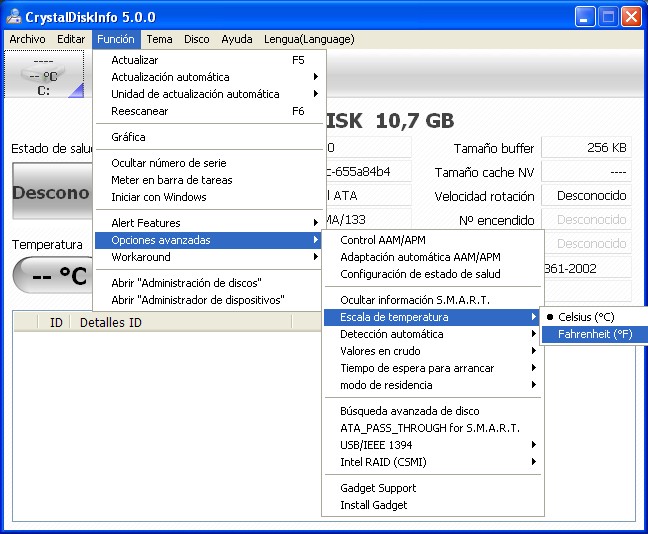Viewport: 648px width, 534px height.
Task: Click the Tamaño buffer 256 KB field
Action: 586,148
